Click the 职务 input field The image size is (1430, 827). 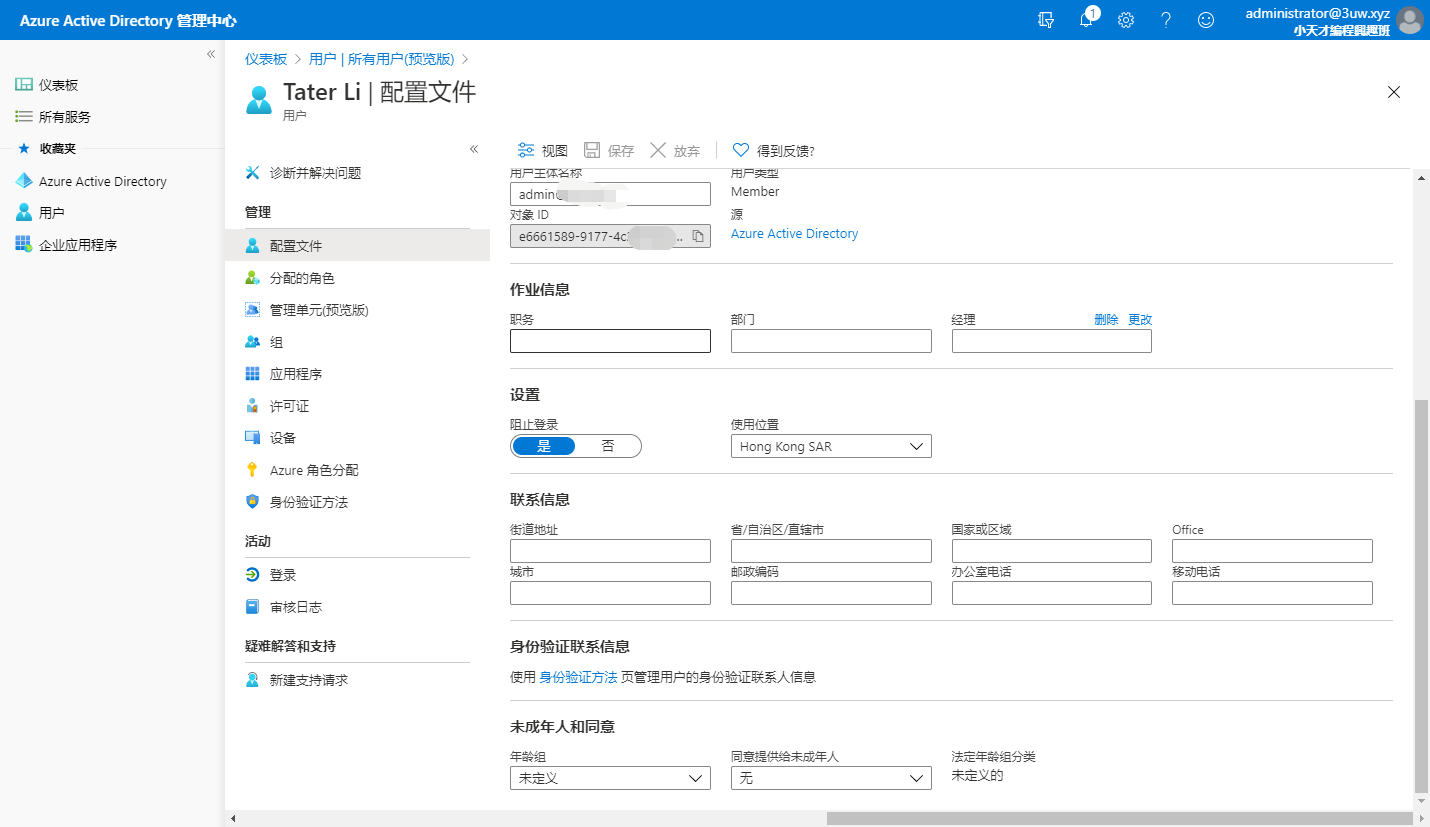(x=610, y=341)
